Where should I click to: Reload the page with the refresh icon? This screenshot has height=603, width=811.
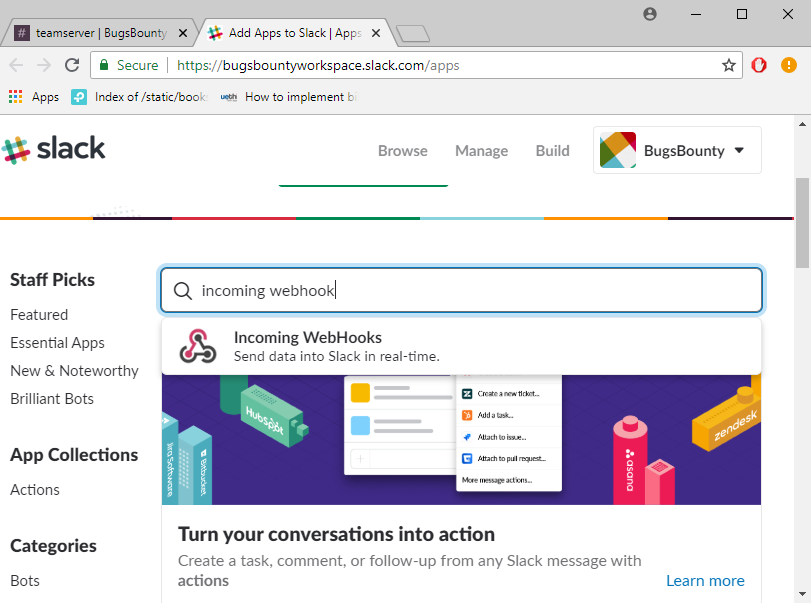point(72,65)
